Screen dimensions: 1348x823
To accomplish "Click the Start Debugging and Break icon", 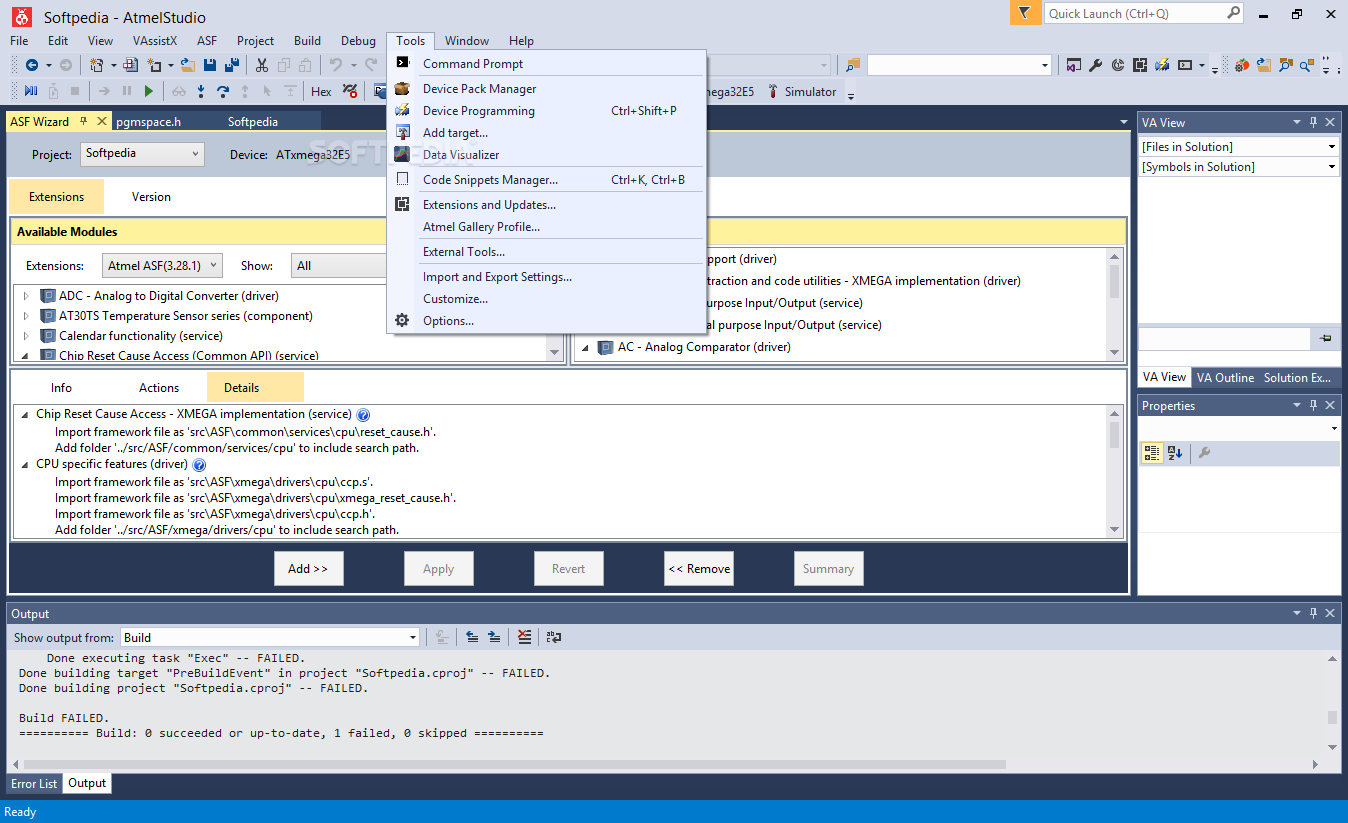I will click(31, 91).
